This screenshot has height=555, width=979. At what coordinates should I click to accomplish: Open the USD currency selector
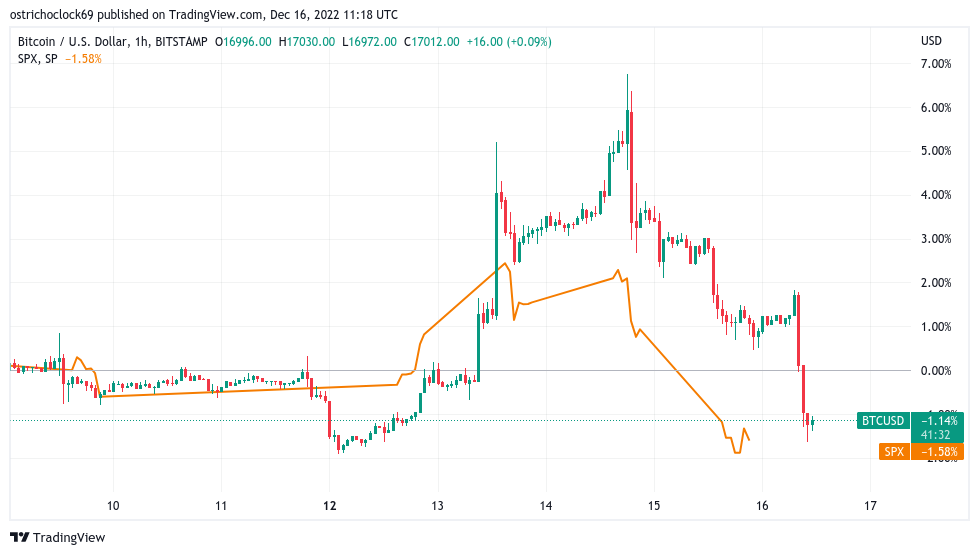click(x=931, y=41)
